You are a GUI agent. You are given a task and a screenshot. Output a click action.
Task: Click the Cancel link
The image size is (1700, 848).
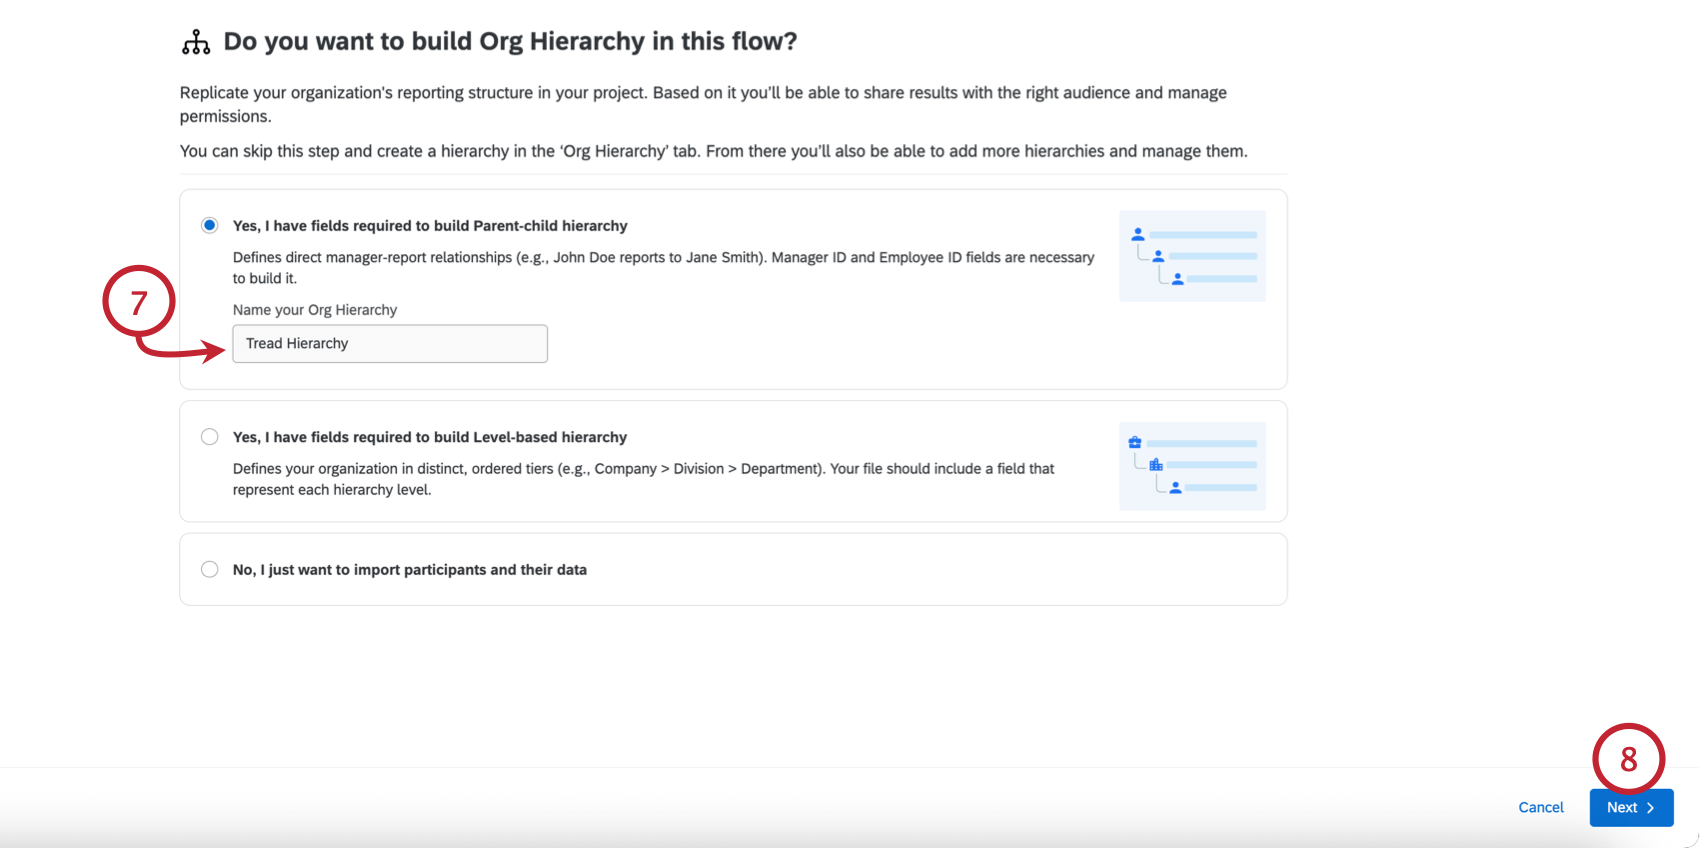pyautogui.click(x=1540, y=808)
